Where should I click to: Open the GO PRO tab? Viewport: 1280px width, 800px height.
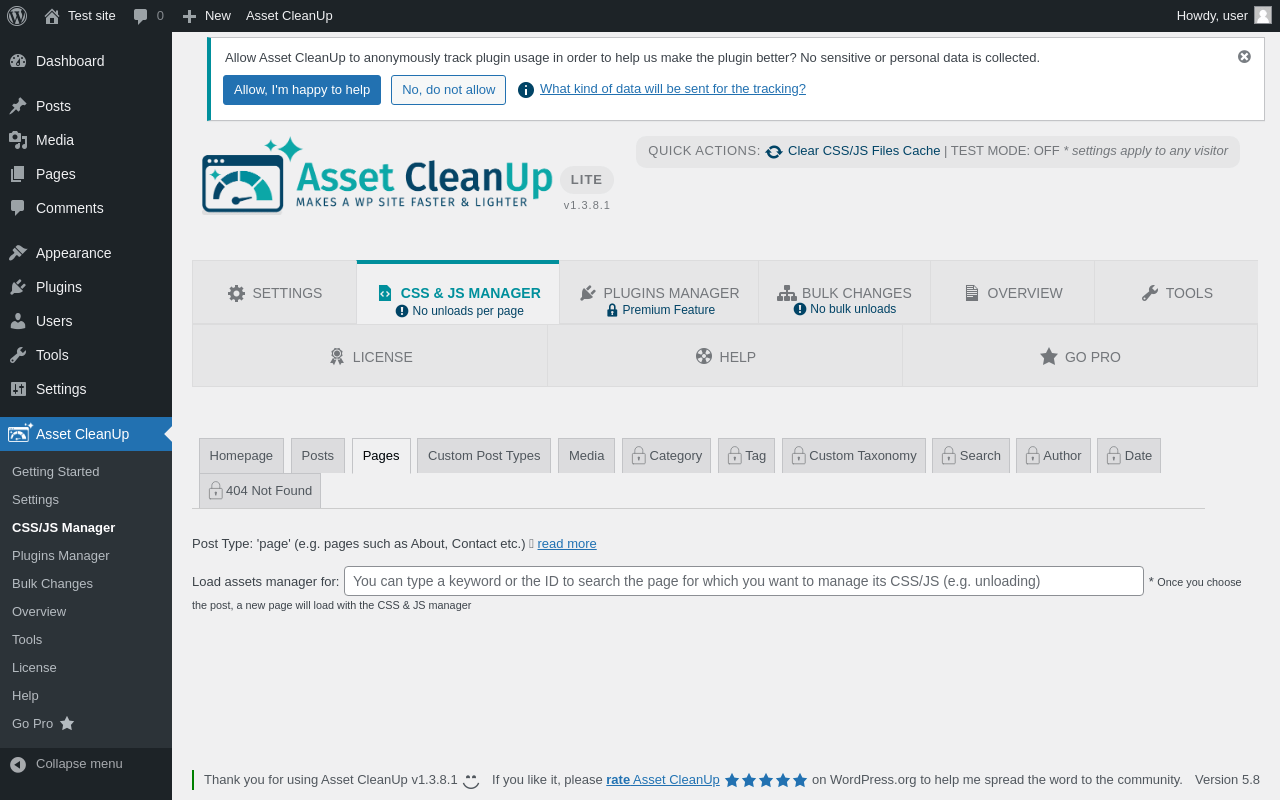(1080, 356)
